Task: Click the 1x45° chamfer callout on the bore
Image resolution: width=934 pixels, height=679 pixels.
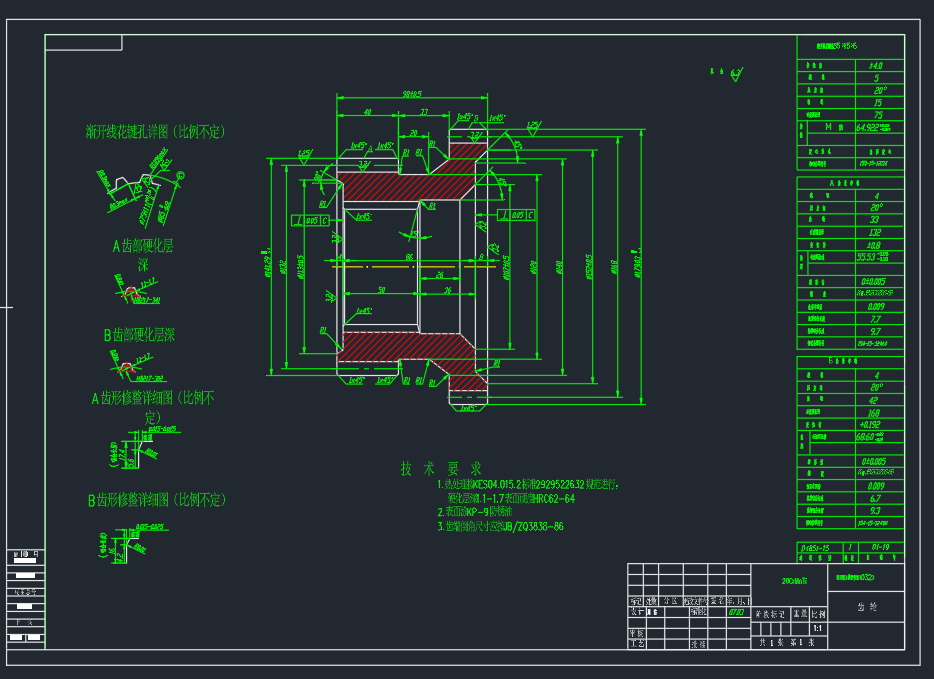Action: pos(366,214)
